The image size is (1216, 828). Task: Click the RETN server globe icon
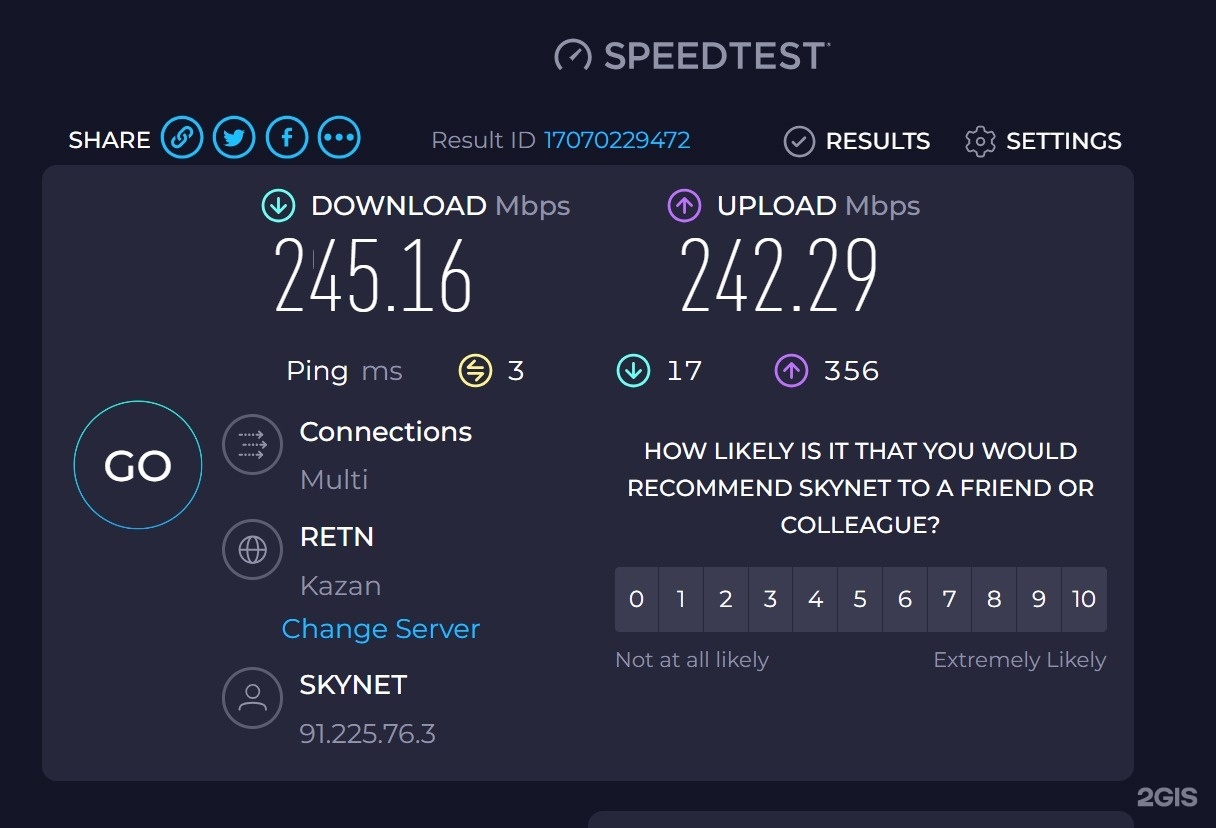tap(252, 549)
